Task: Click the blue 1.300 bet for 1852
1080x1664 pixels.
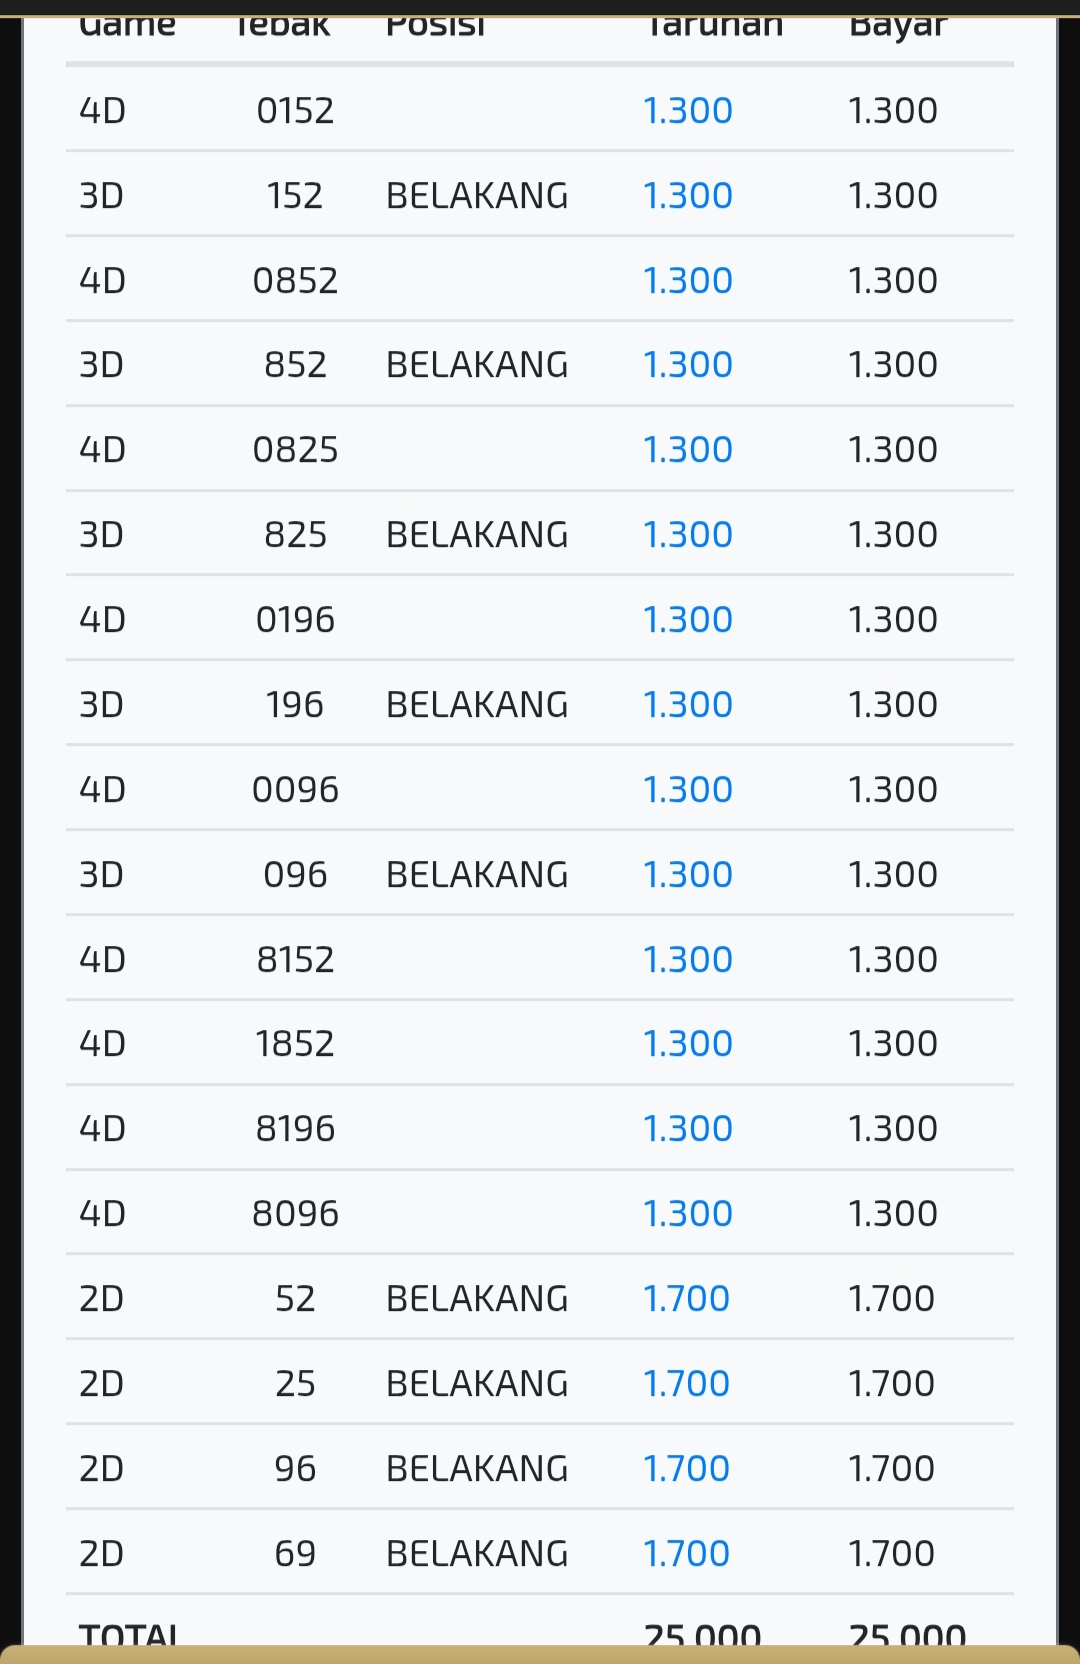Action: pyautogui.click(x=688, y=1044)
